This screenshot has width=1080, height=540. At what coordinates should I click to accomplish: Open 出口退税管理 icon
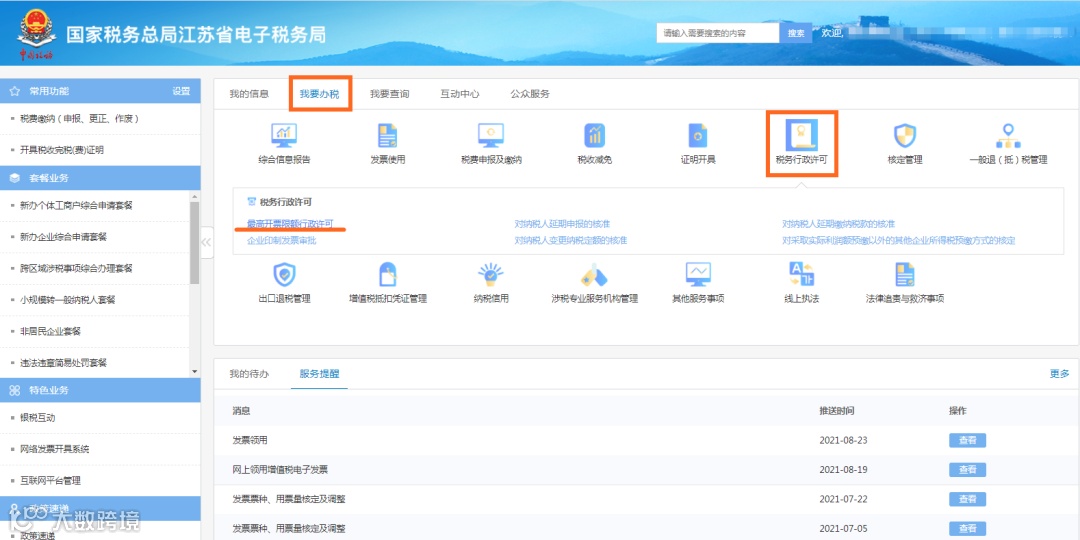pos(284,274)
